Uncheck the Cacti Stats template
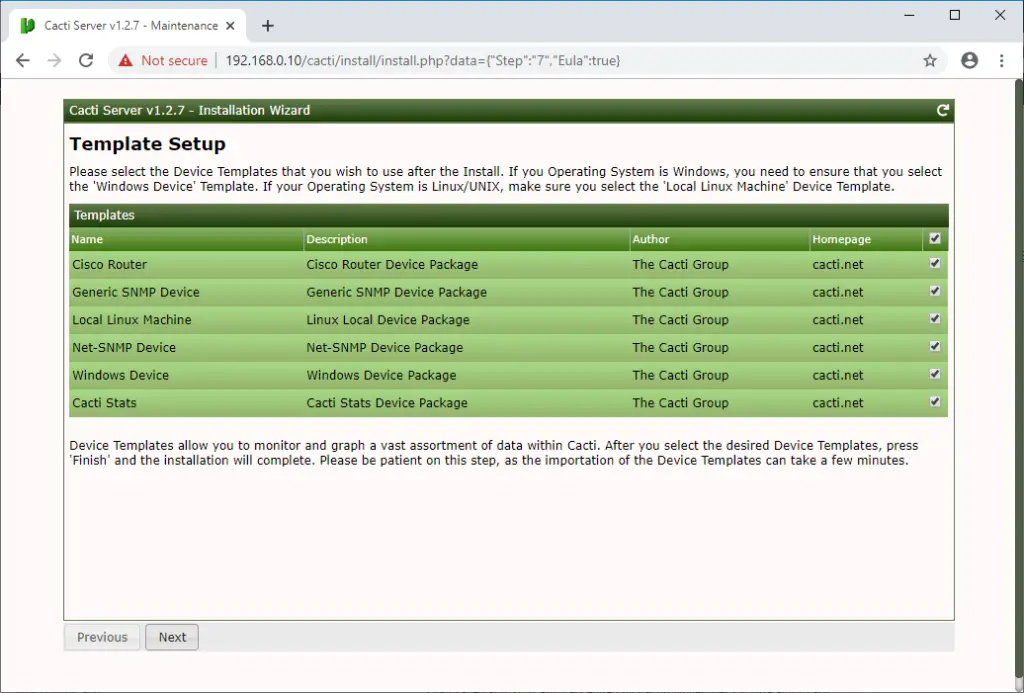The height and width of the screenshot is (693, 1024). point(934,402)
